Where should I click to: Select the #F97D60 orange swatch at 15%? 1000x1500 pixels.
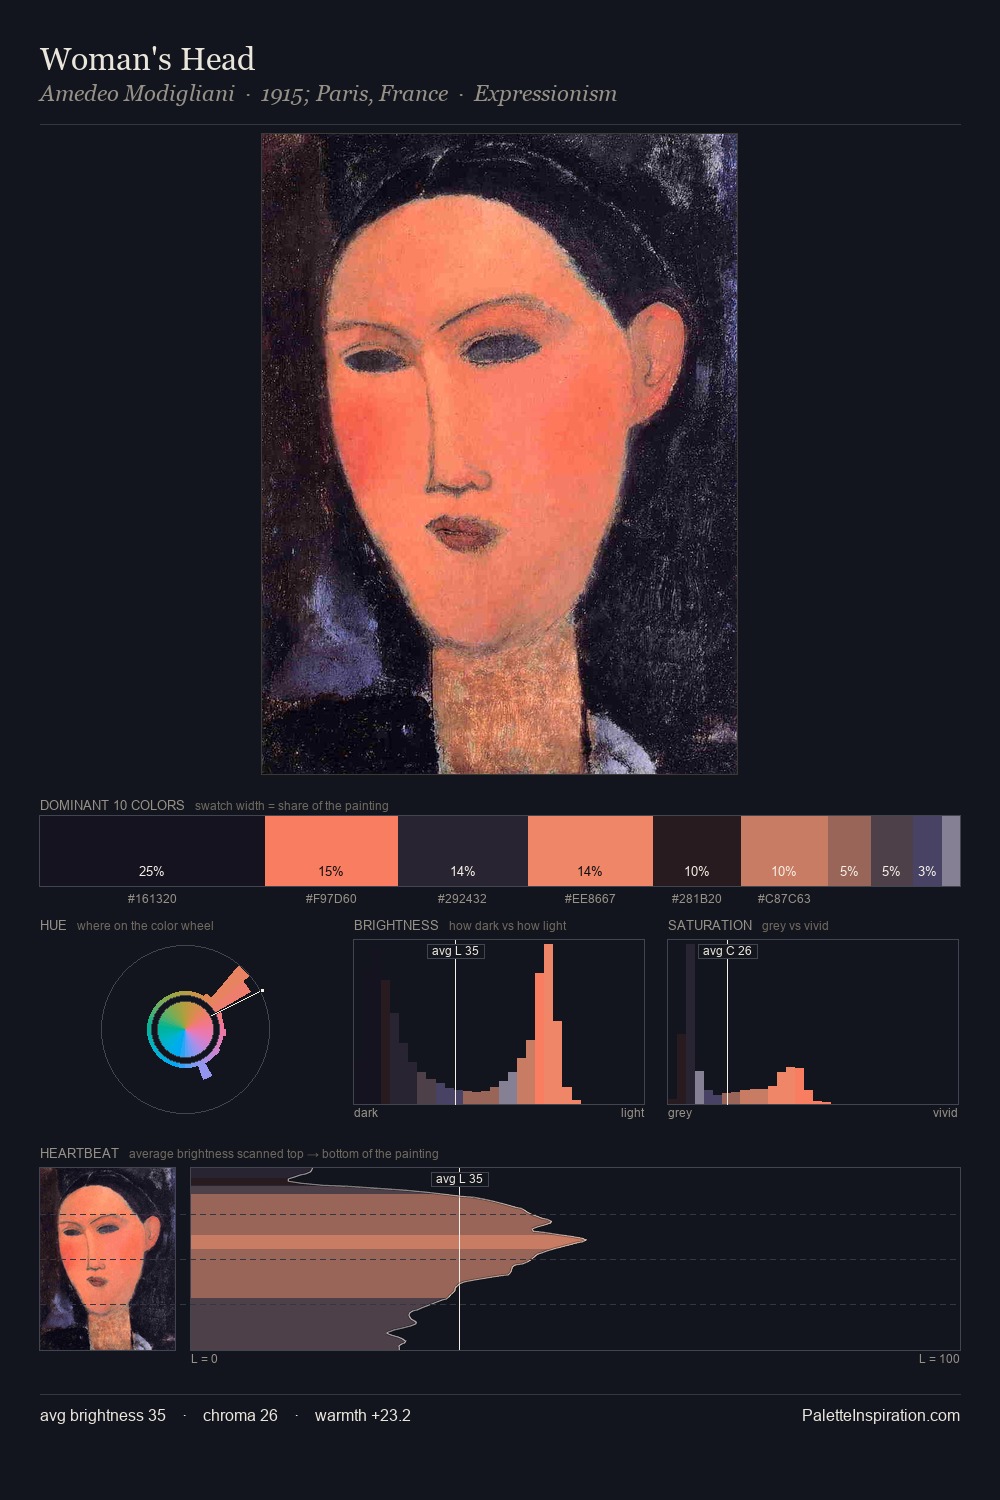[x=331, y=851]
